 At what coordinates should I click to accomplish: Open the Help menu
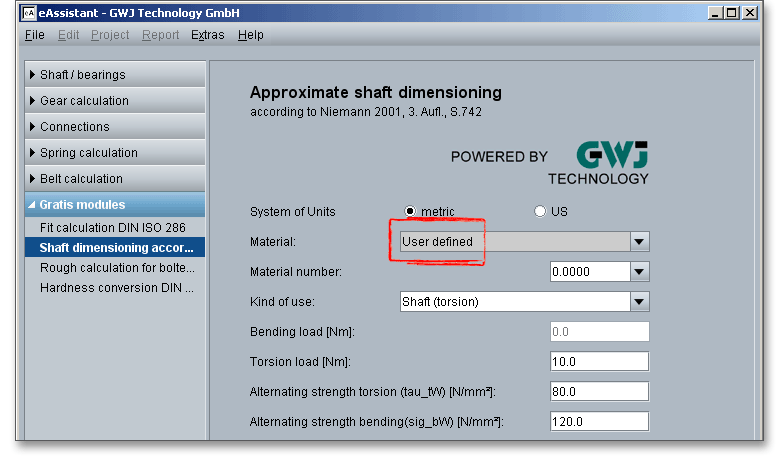click(251, 35)
